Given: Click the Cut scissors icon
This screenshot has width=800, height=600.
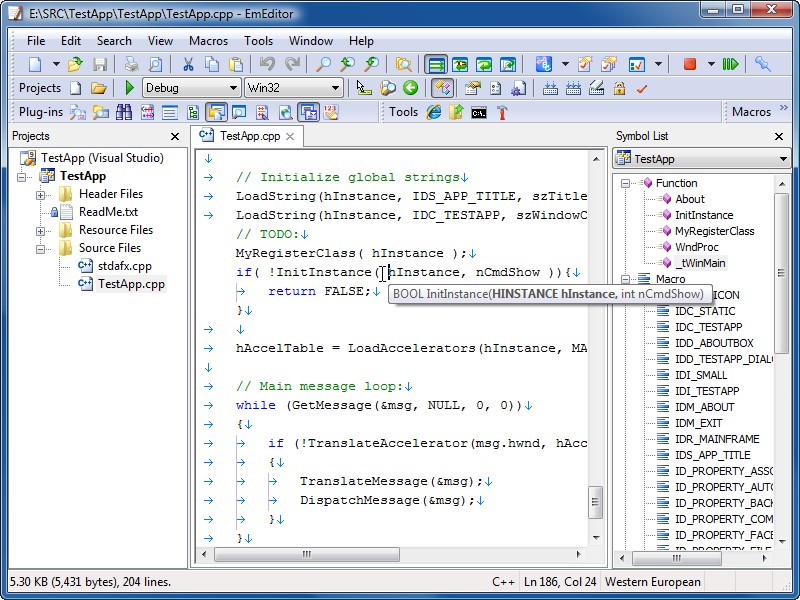Looking at the screenshot, I should 187,64.
